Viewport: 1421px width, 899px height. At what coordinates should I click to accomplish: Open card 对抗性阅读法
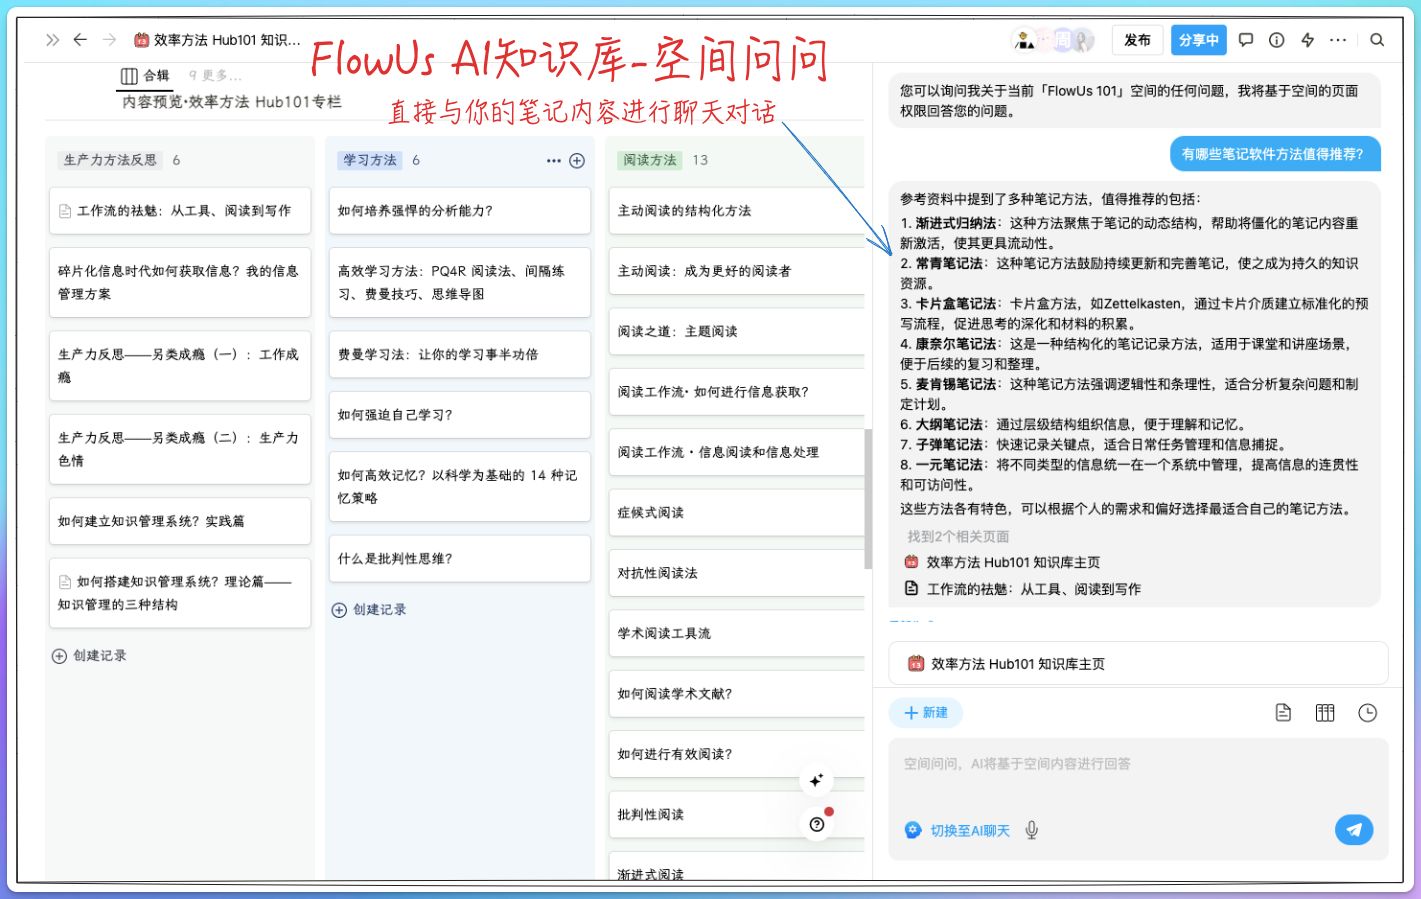(737, 573)
